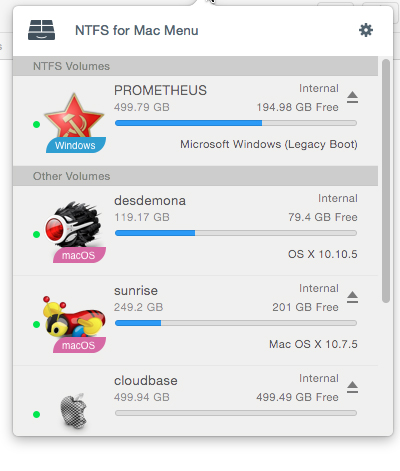
Task: Click the Other Volumes section header
Action: pos(195,176)
